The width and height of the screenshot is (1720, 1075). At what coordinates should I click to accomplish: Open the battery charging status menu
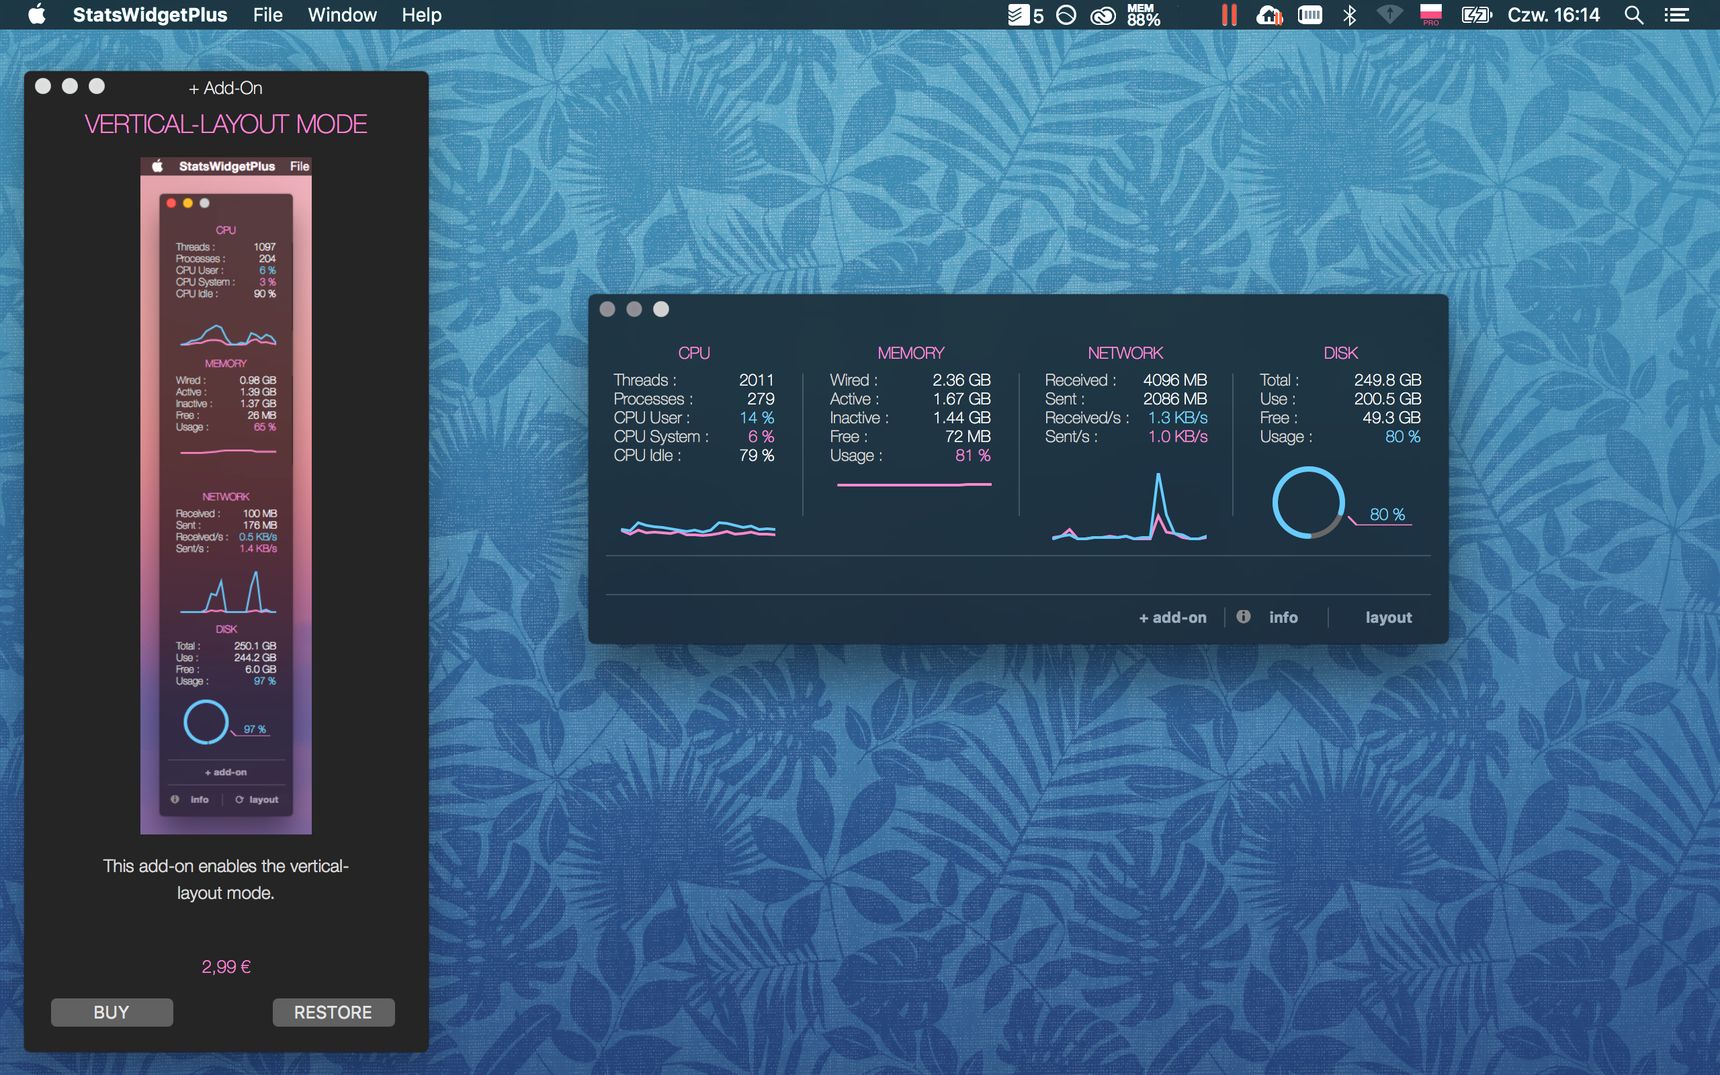tap(1476, 14)
